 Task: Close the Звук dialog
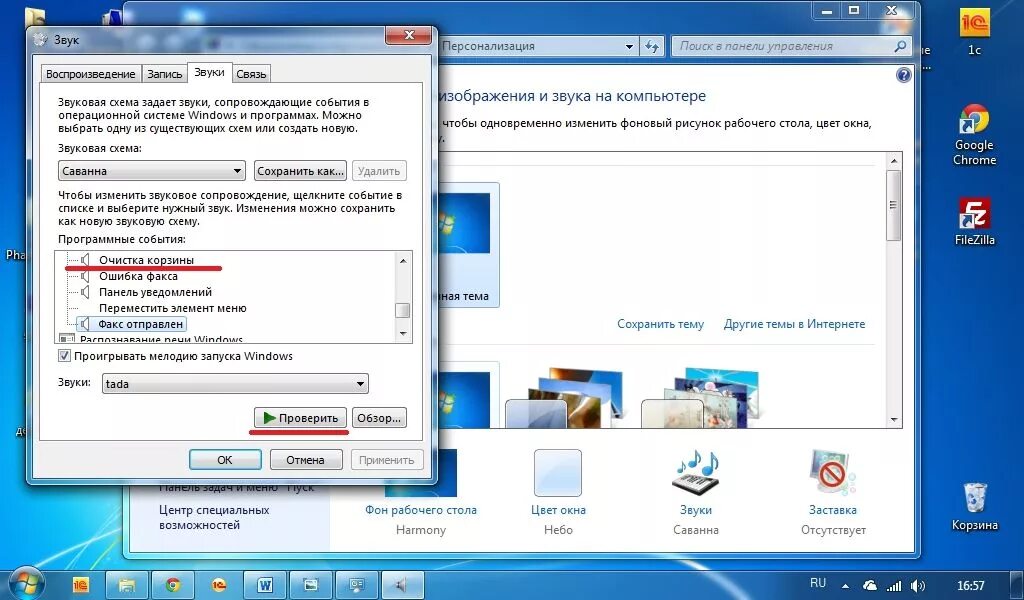[409, 35]
